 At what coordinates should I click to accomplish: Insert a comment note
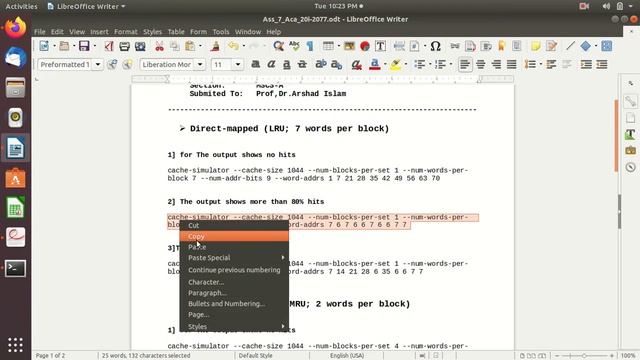tap(536, 46)
